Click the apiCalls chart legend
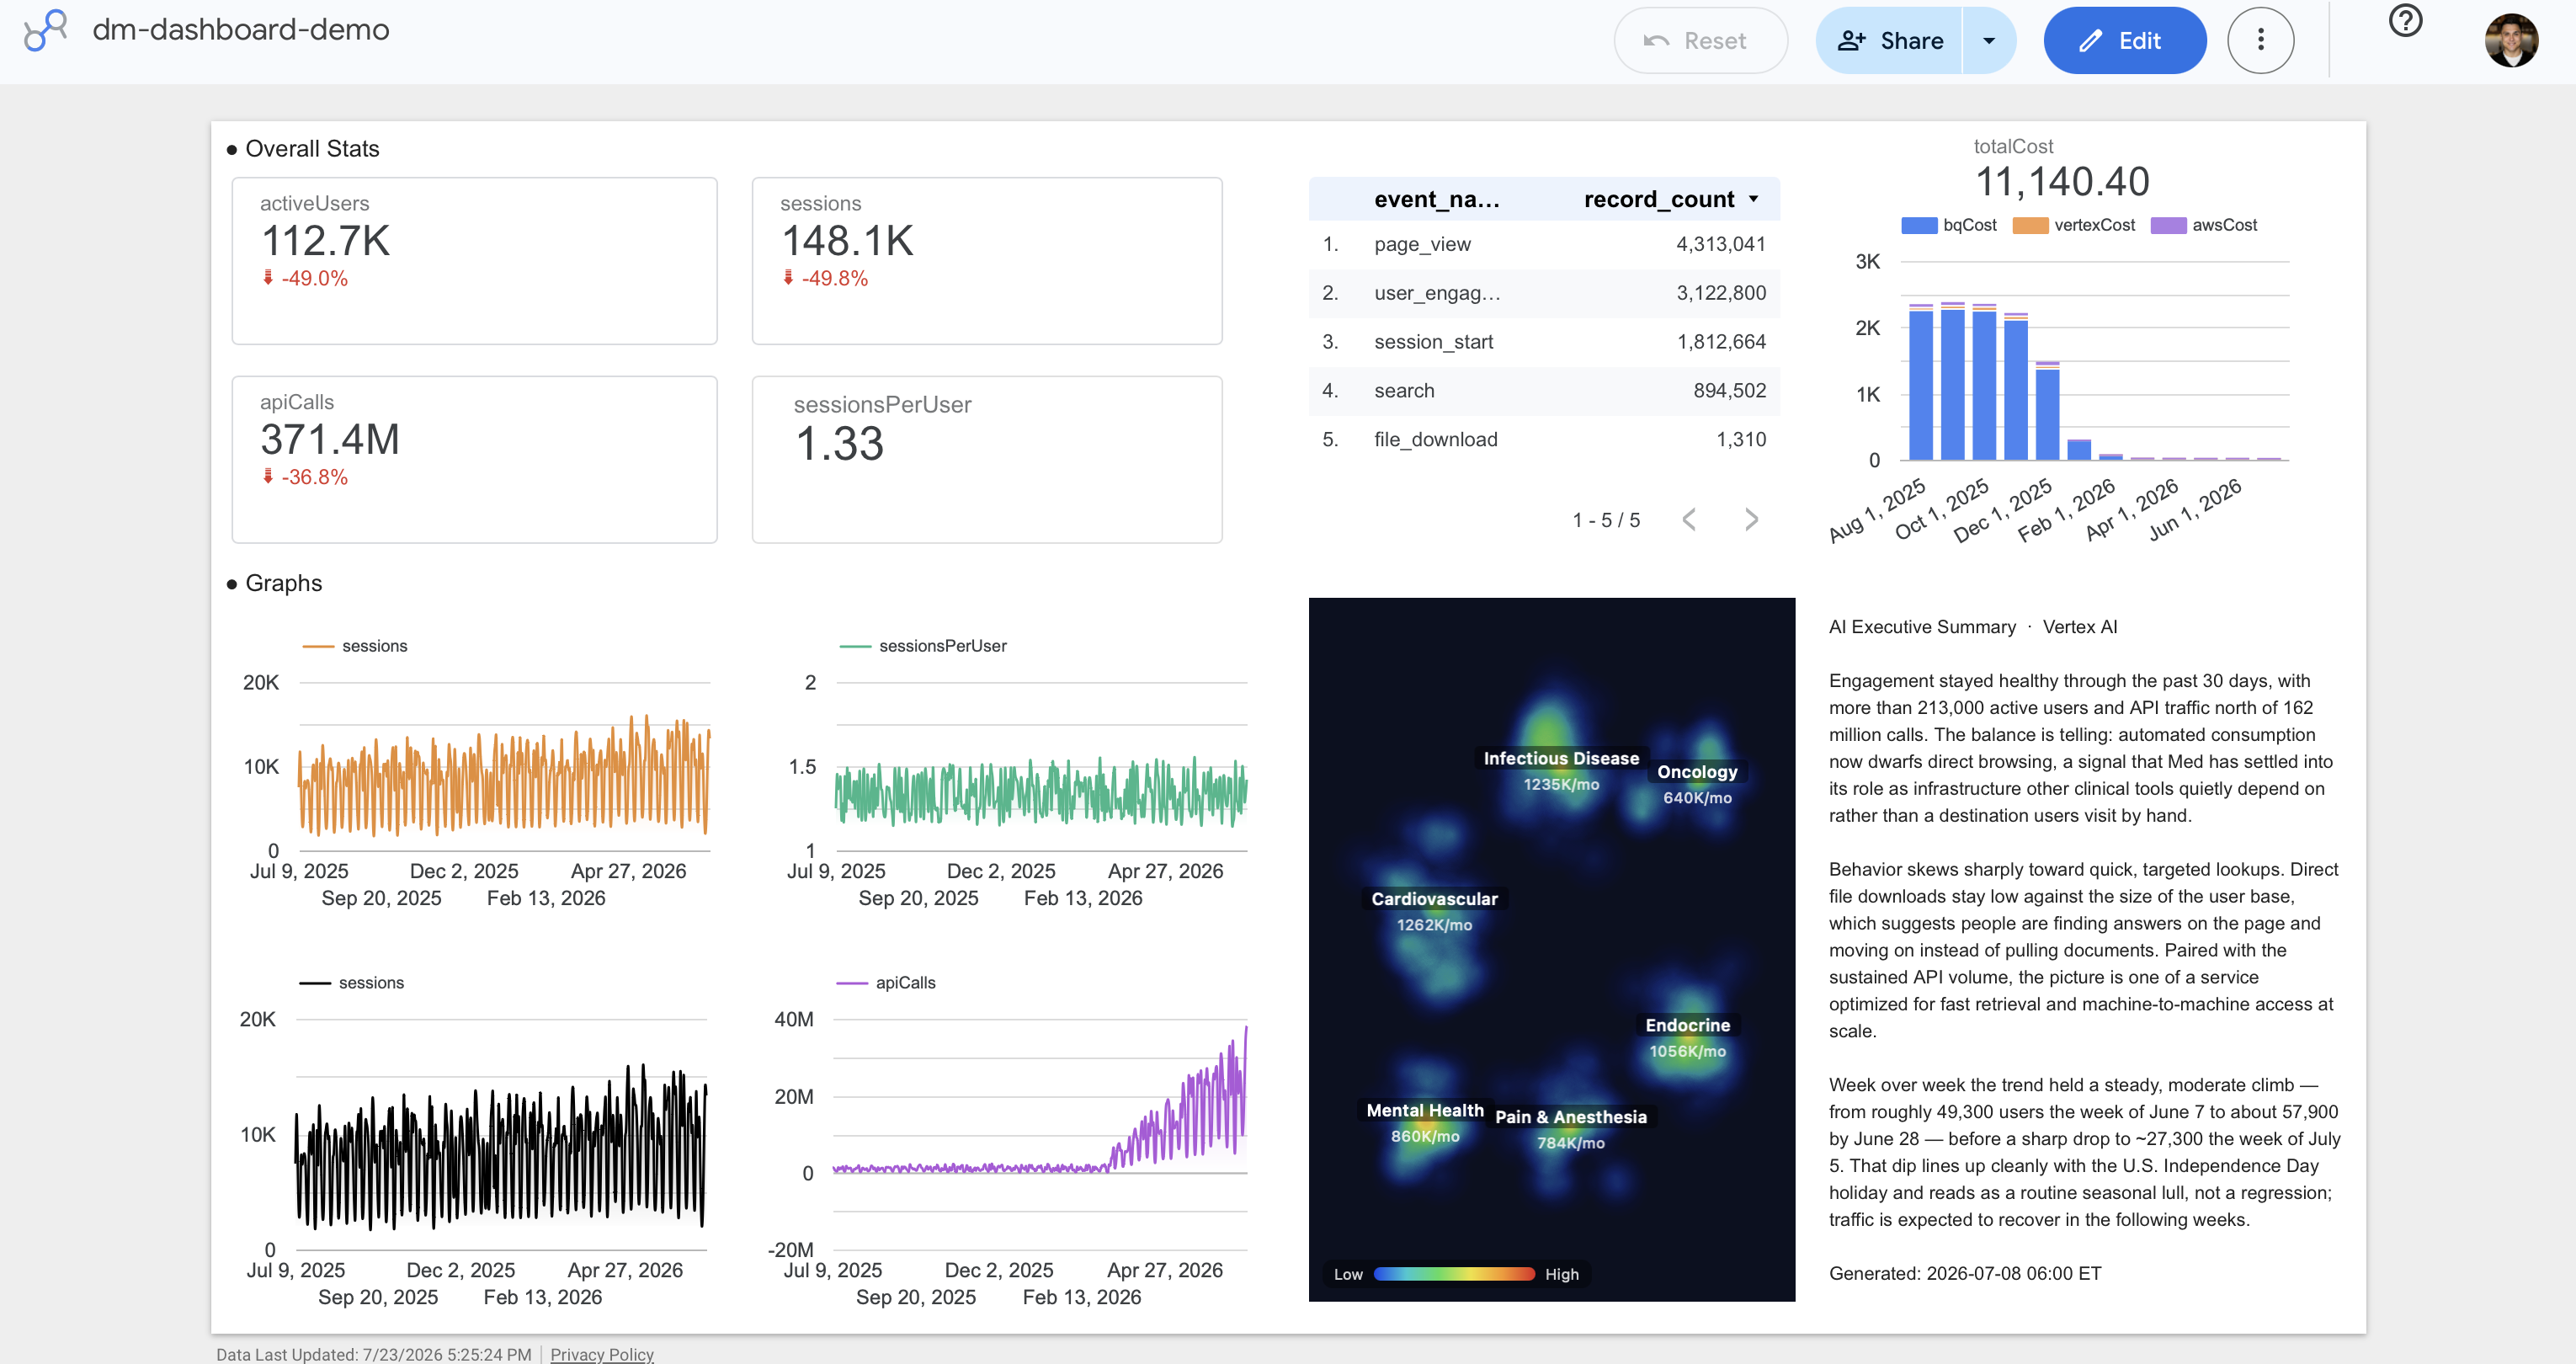Screen dimensions: 2576x1364 886,983
